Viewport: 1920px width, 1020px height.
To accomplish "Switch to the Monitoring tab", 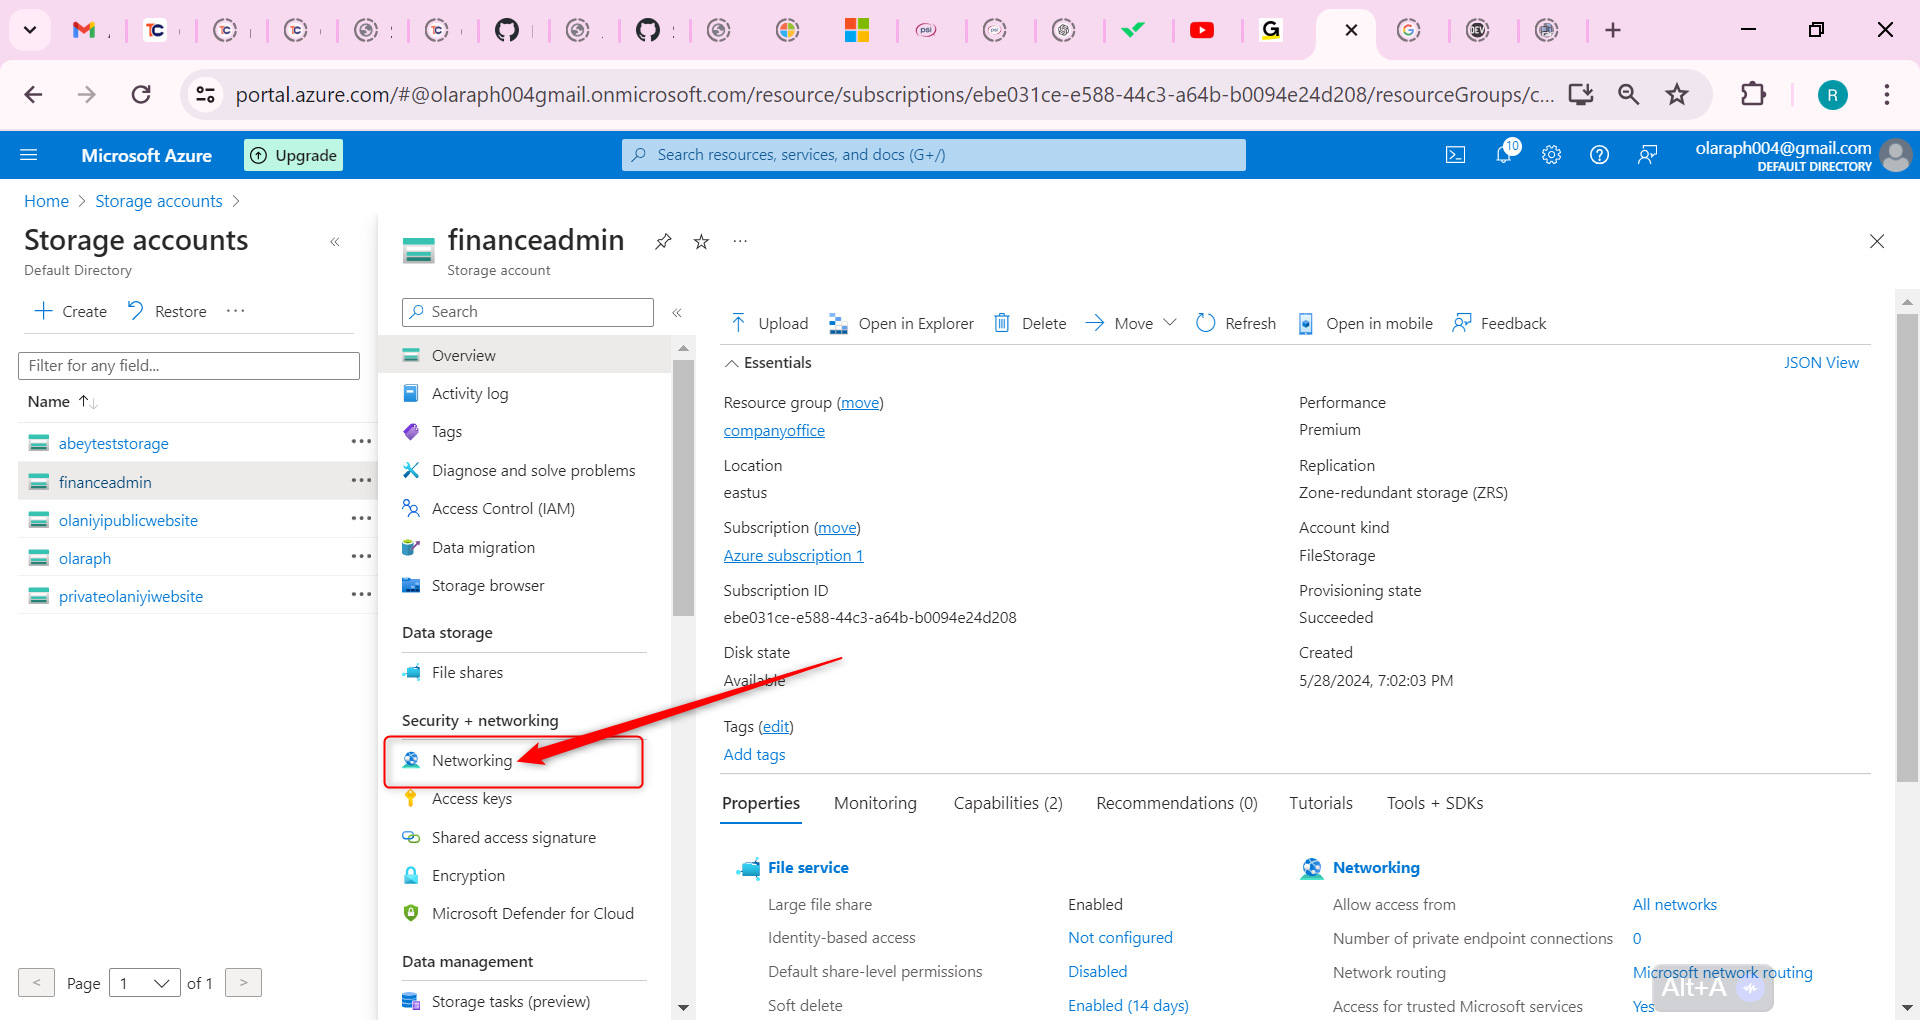I will pyautogui.click(x=875, y=803).
